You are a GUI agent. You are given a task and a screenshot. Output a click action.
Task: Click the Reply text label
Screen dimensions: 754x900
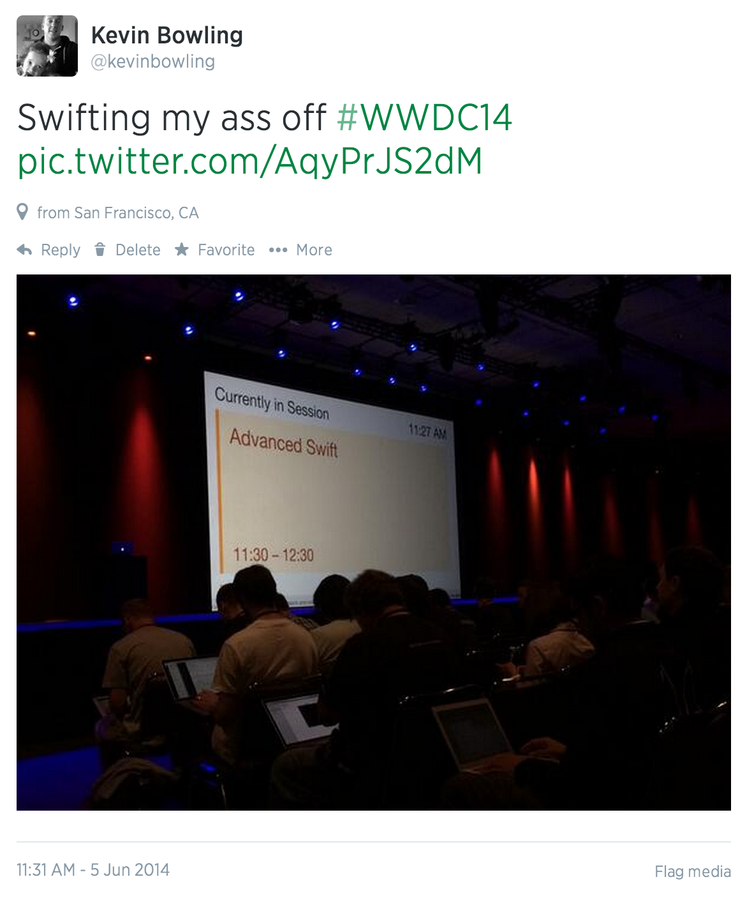60,250
